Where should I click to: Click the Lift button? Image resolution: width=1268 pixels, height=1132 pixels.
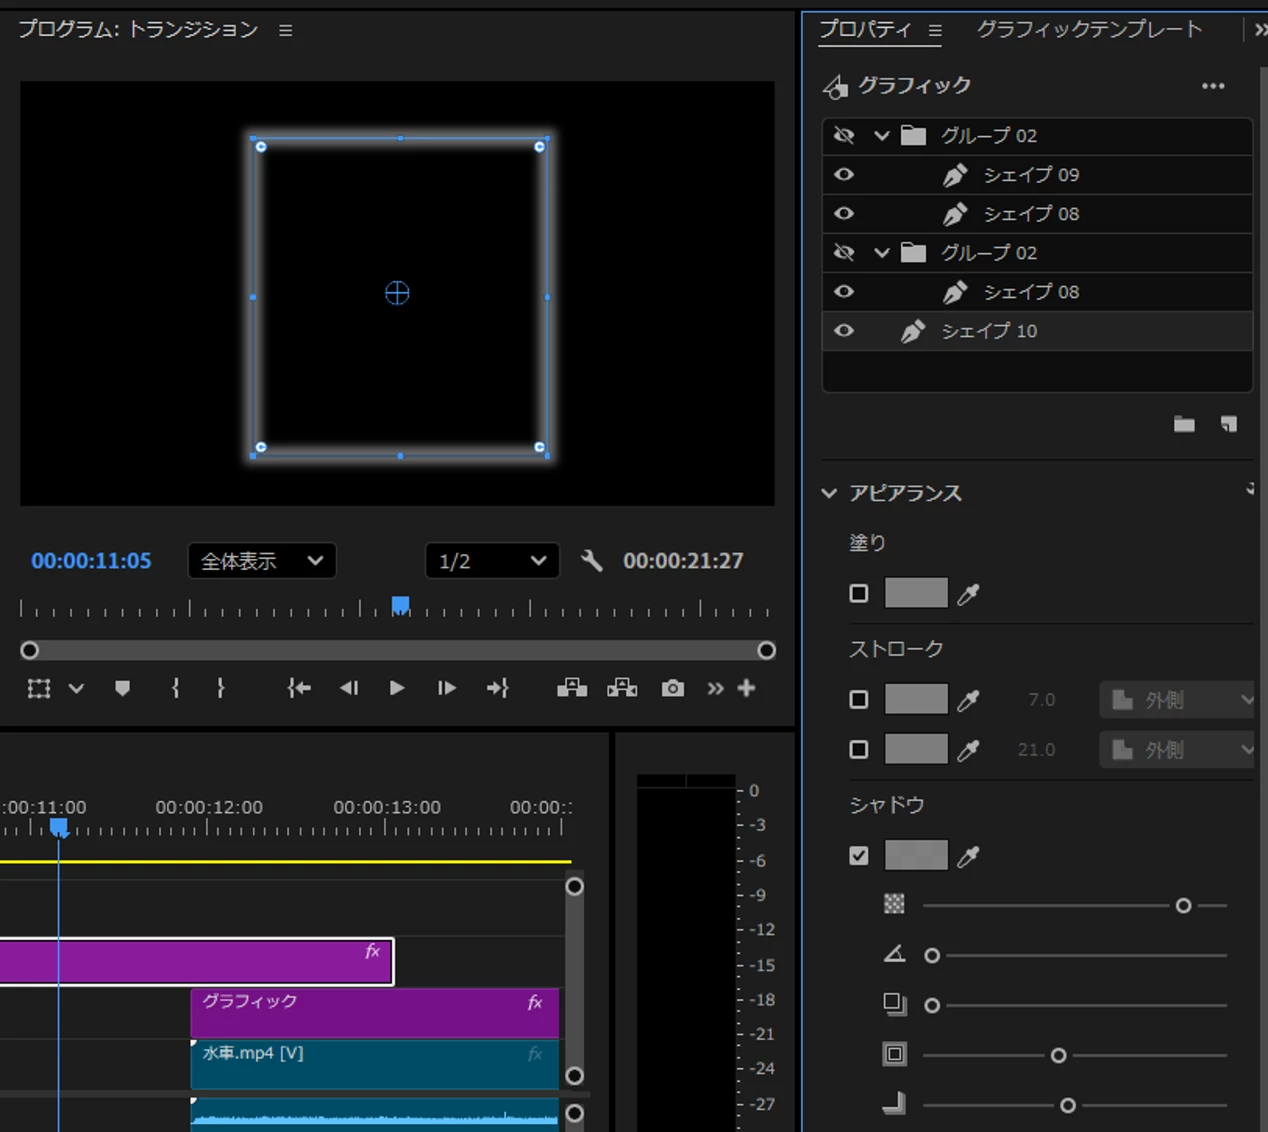[x=572, y=688]
